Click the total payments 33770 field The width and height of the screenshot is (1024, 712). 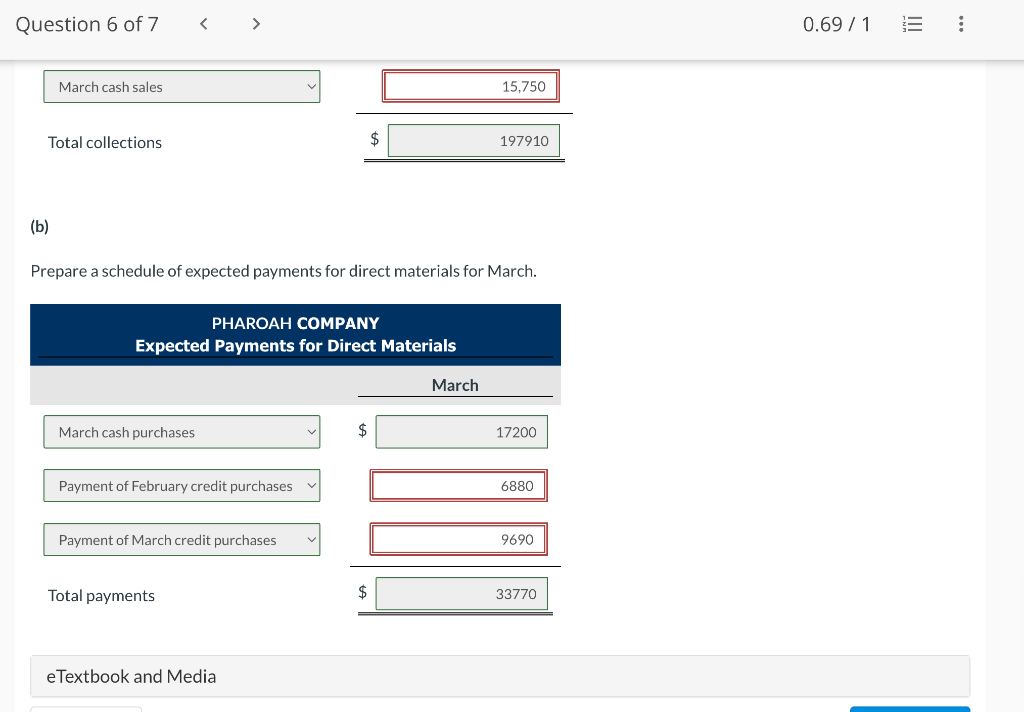[x=461, y=594]
